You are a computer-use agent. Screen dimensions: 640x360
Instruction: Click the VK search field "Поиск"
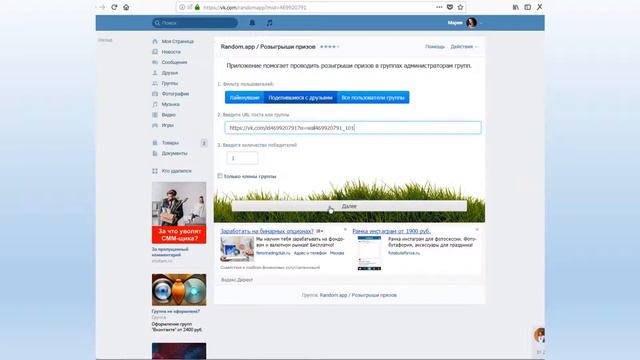(x=195, y=23)
